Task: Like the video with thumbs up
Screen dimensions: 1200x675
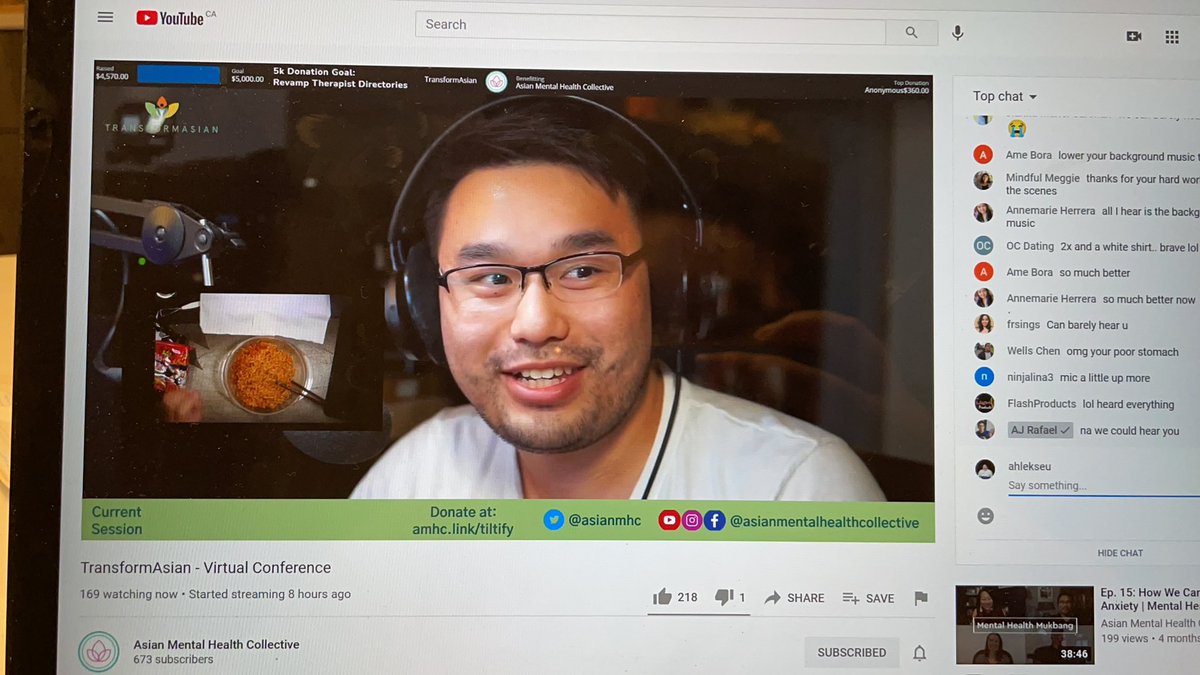Action: pyautogui.click(x=662, y=597)
